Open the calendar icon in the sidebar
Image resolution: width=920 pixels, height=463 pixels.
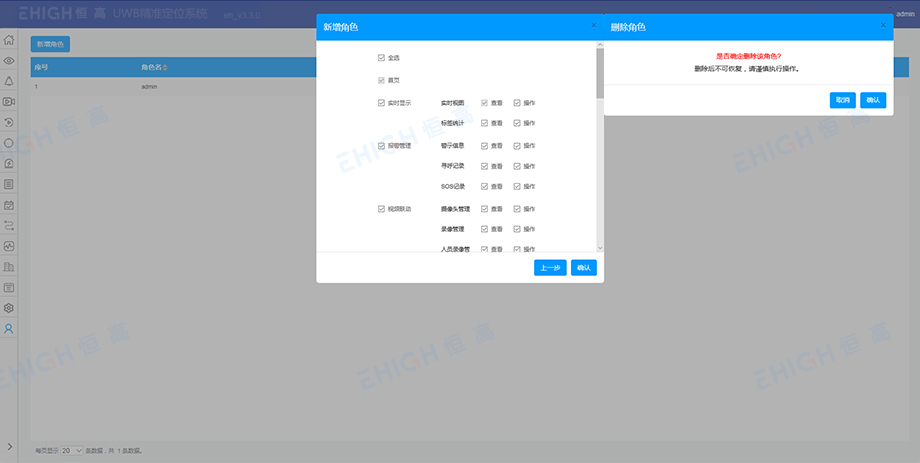pyautogui.click(x=9, y=205)
